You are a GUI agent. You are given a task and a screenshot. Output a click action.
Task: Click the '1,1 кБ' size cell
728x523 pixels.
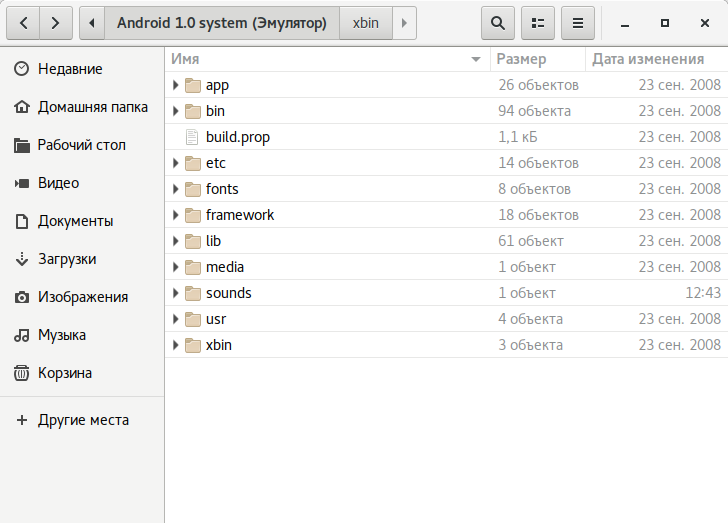point(518,137)
